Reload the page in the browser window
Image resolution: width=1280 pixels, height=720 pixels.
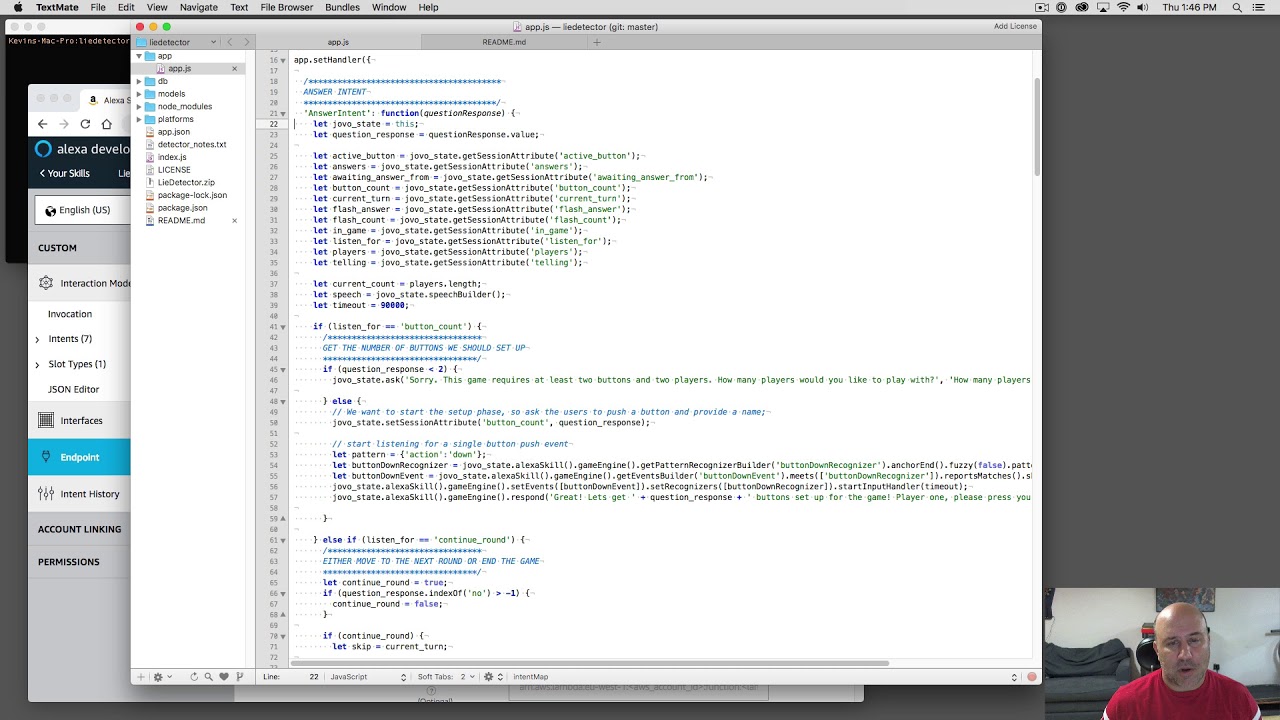coord(85,124)
